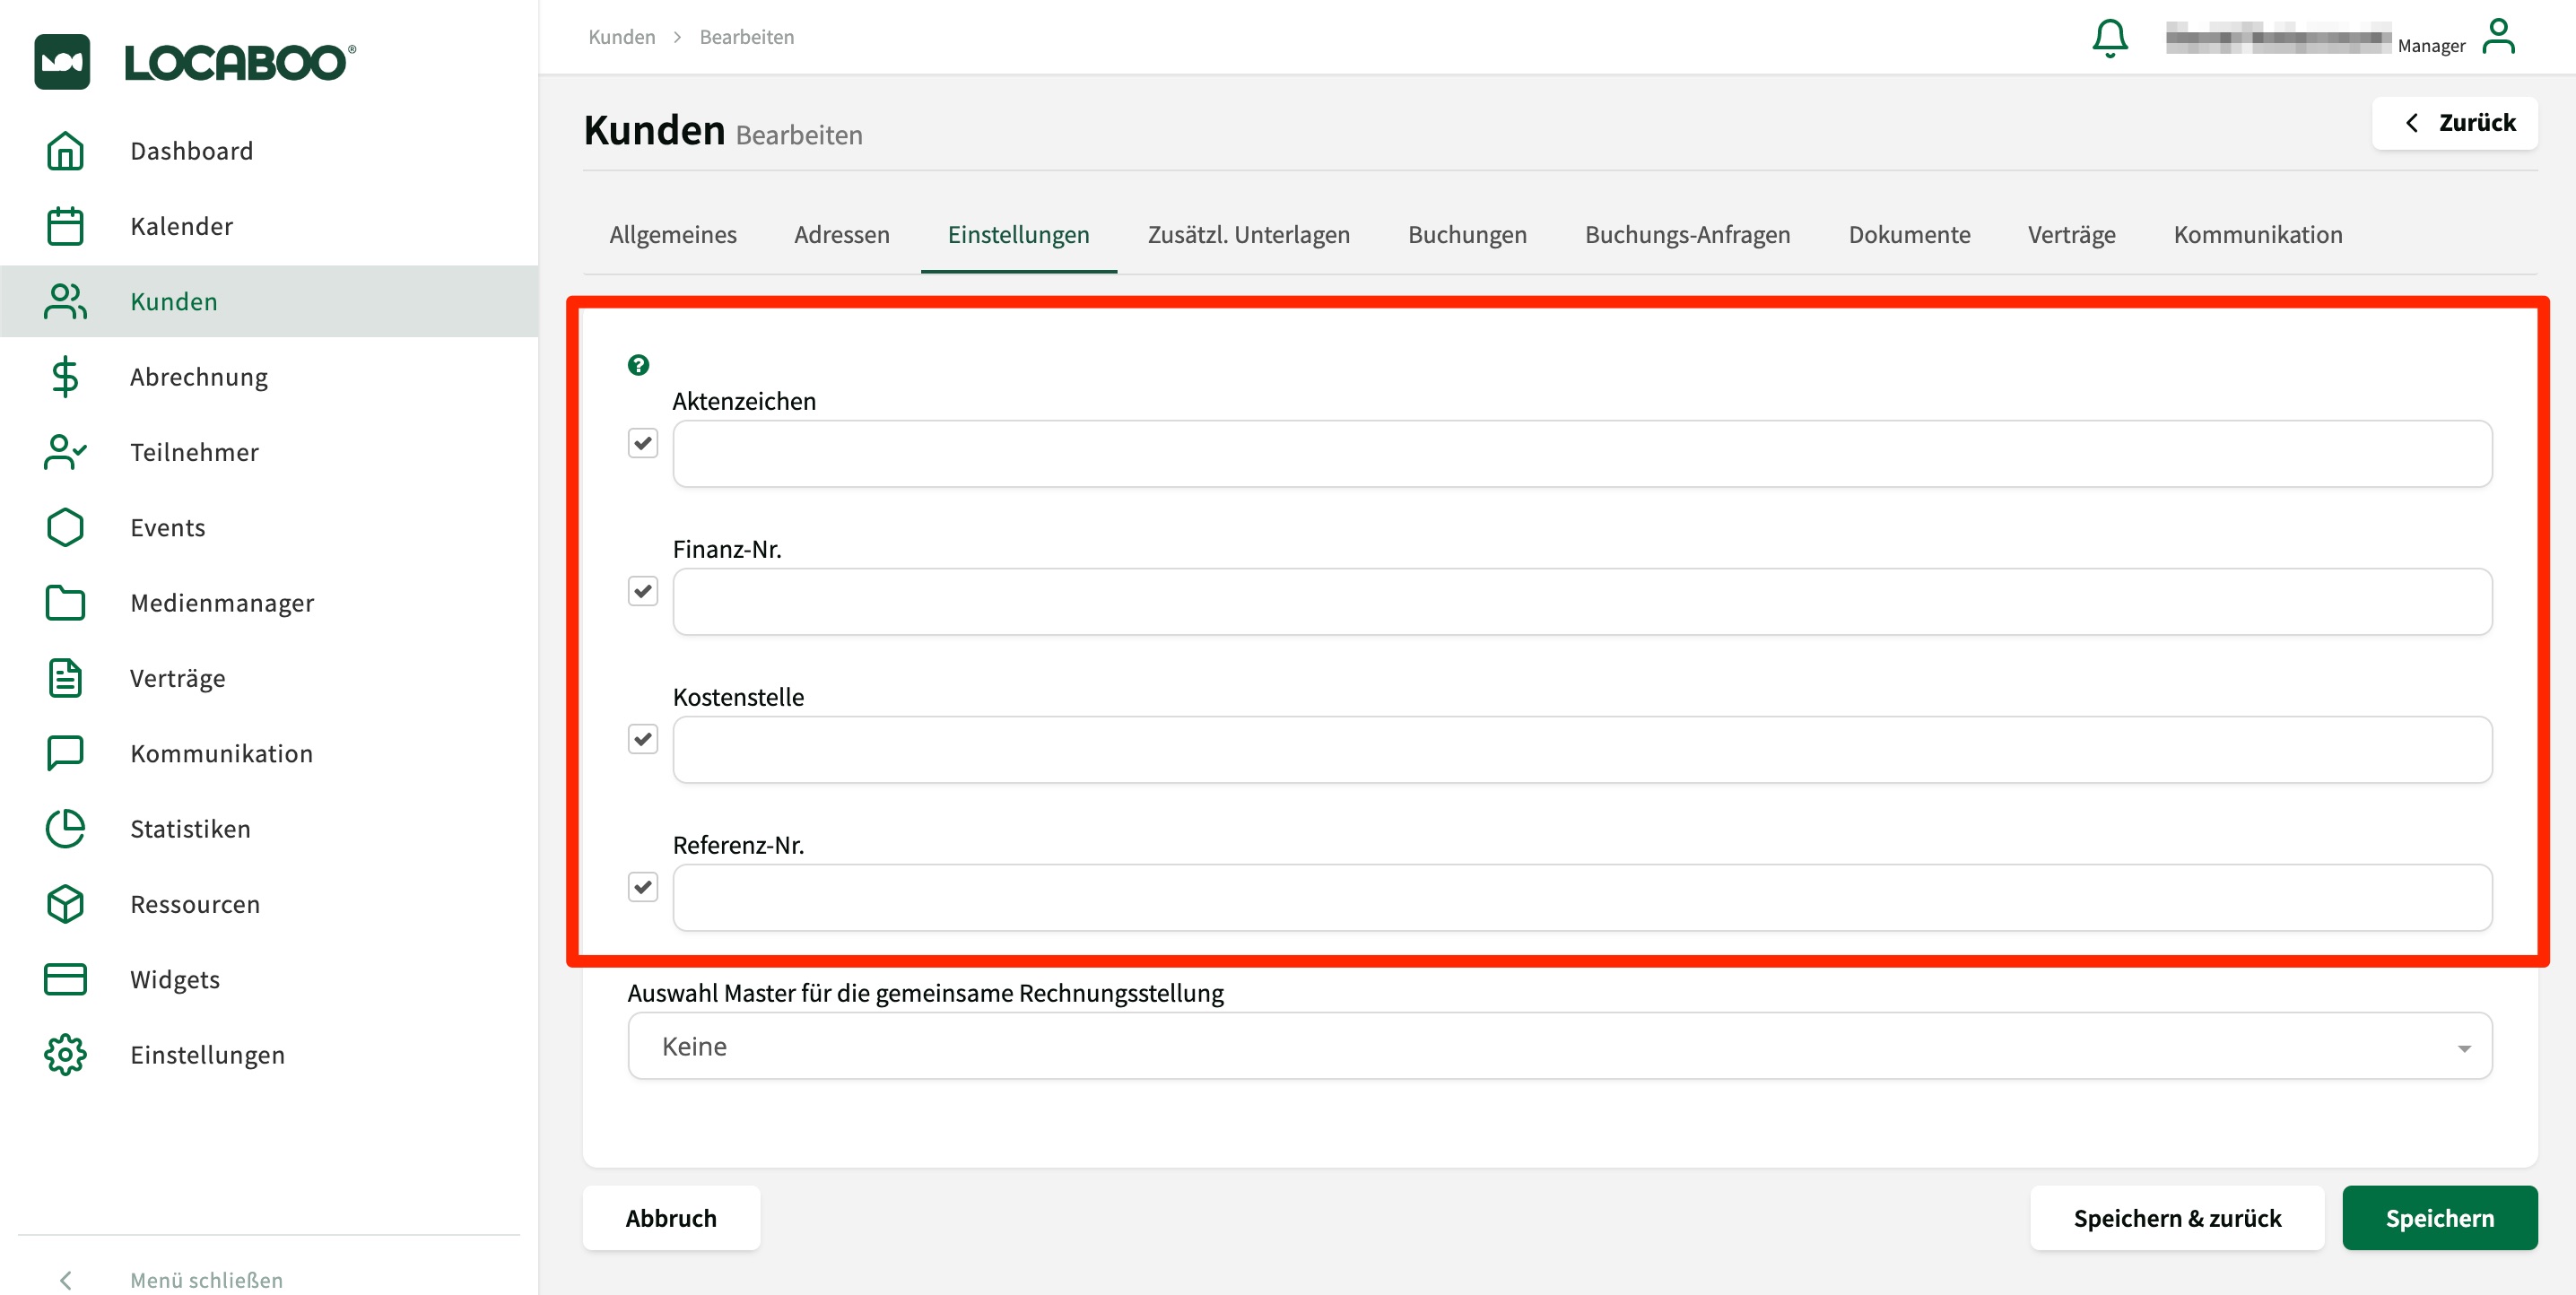Click Speichern & zurück button
The image size is (2576, 1295).
(2177, 1218)
